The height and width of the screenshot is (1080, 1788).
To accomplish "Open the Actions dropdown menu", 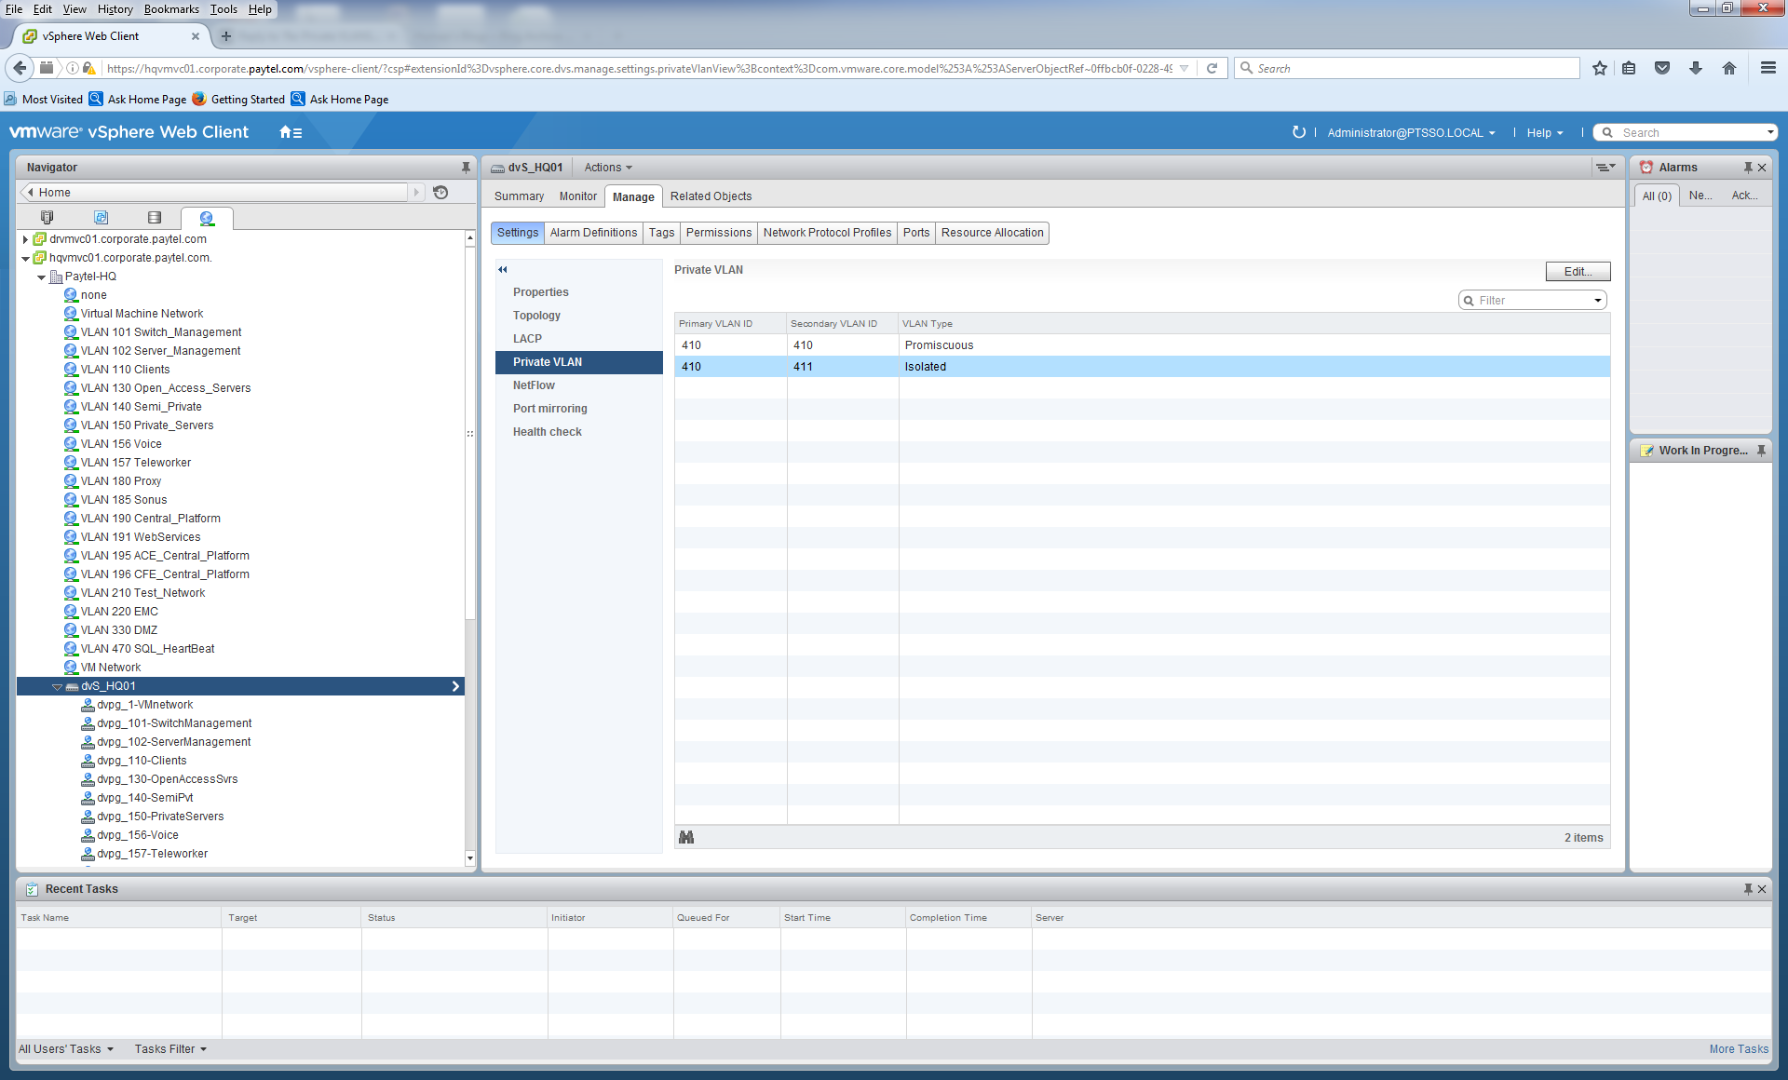I will point(608,167).
